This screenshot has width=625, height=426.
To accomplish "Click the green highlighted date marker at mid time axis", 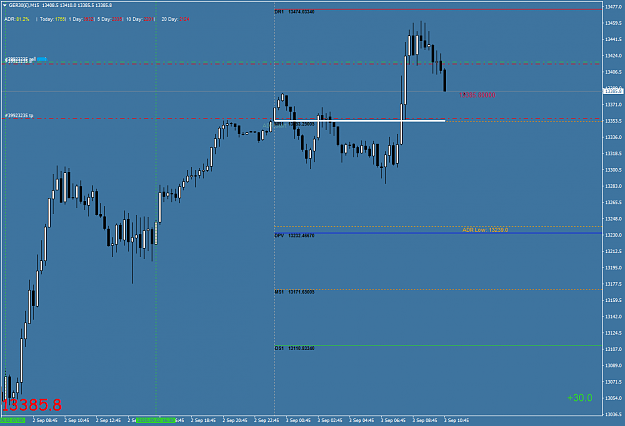I will pos(155,420).
